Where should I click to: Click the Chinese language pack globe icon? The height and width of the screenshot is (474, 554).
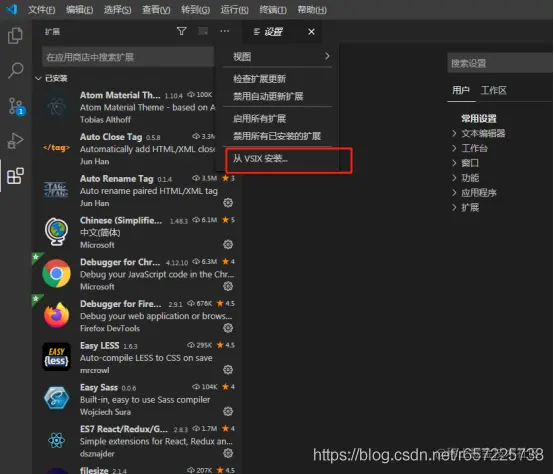(x=57, y=232)
